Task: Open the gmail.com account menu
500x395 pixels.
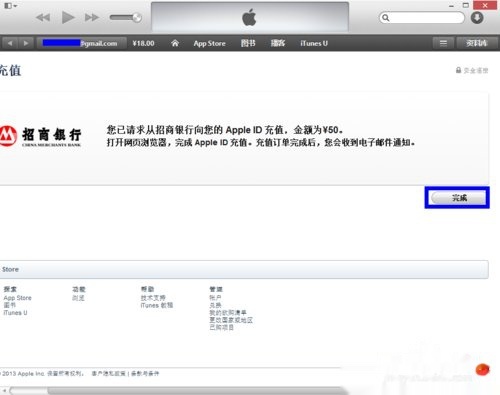Action: [81, 43]
